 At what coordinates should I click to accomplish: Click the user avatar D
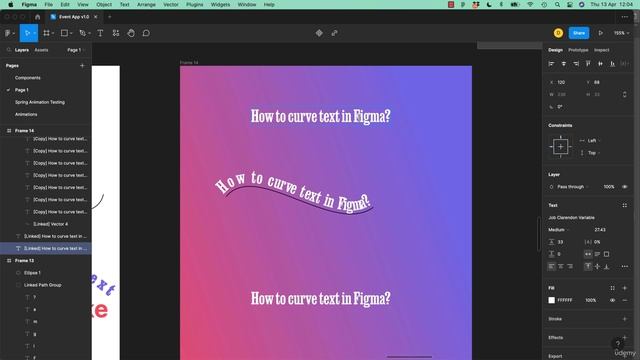[x=558, y=33]
